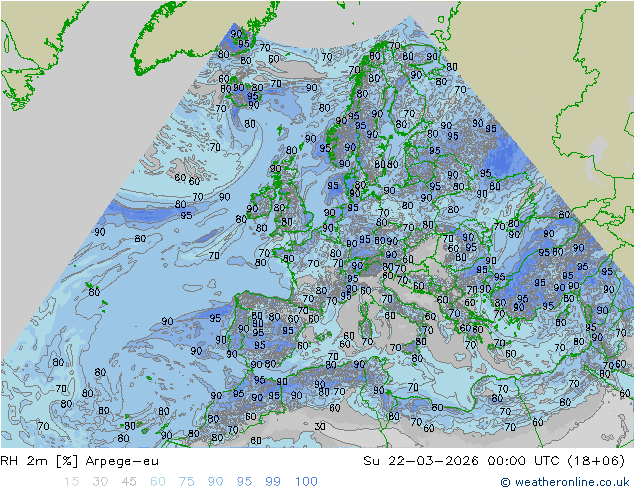Screen dimensions: 634x490
Task: Click the 60 value in the color legend
Action: click(x=158, y=482)
